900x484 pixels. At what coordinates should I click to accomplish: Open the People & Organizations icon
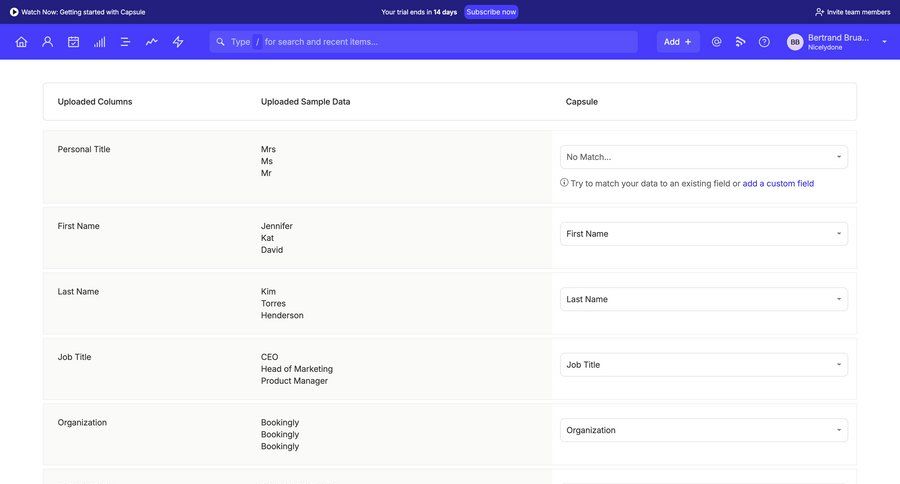(x=47, y=42)
